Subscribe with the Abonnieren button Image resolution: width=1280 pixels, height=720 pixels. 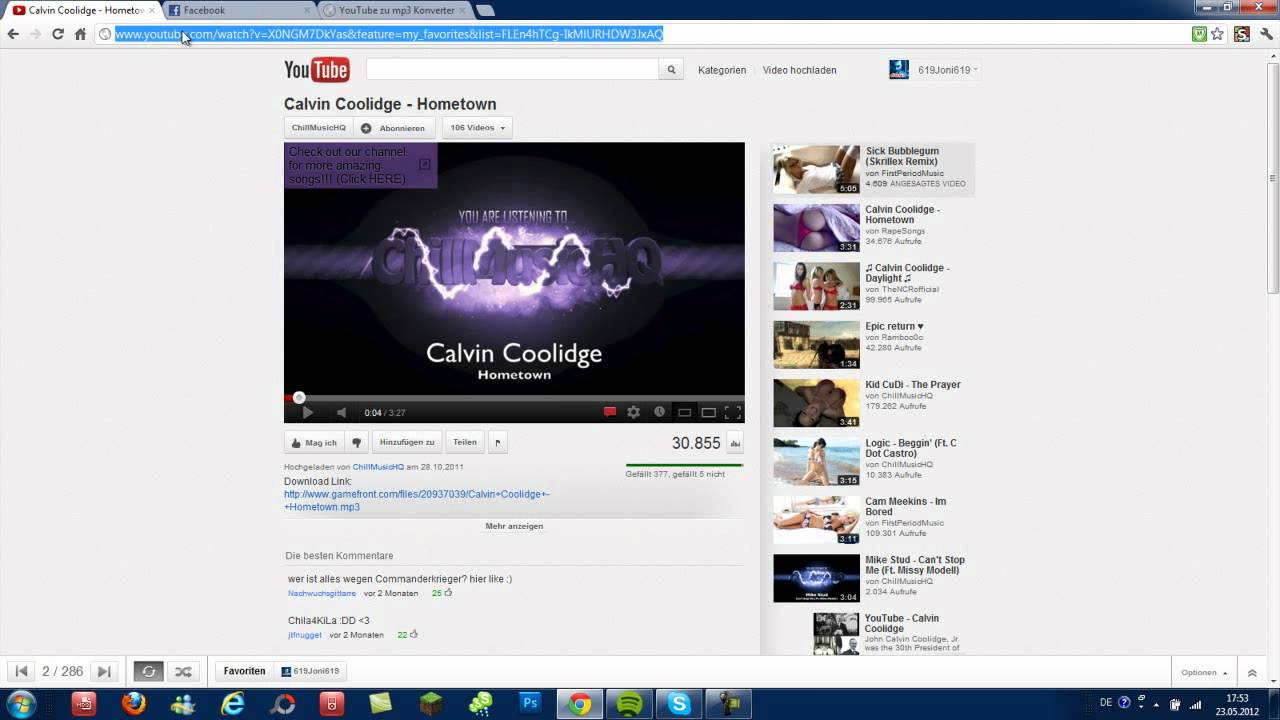pos(394,128)
